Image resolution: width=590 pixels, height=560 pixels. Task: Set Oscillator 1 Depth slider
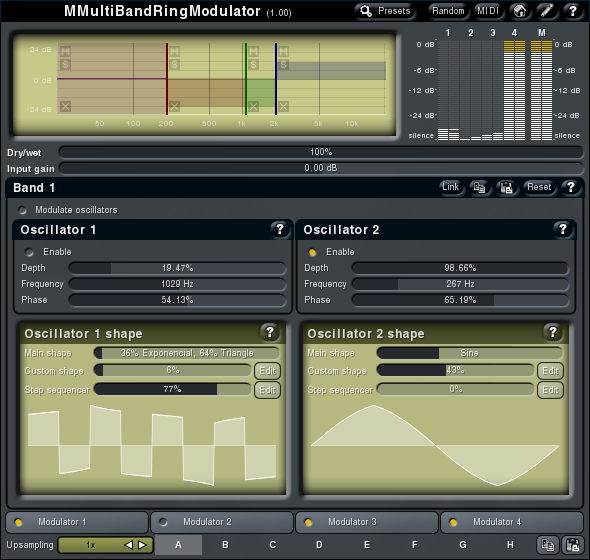coord(177,268)
